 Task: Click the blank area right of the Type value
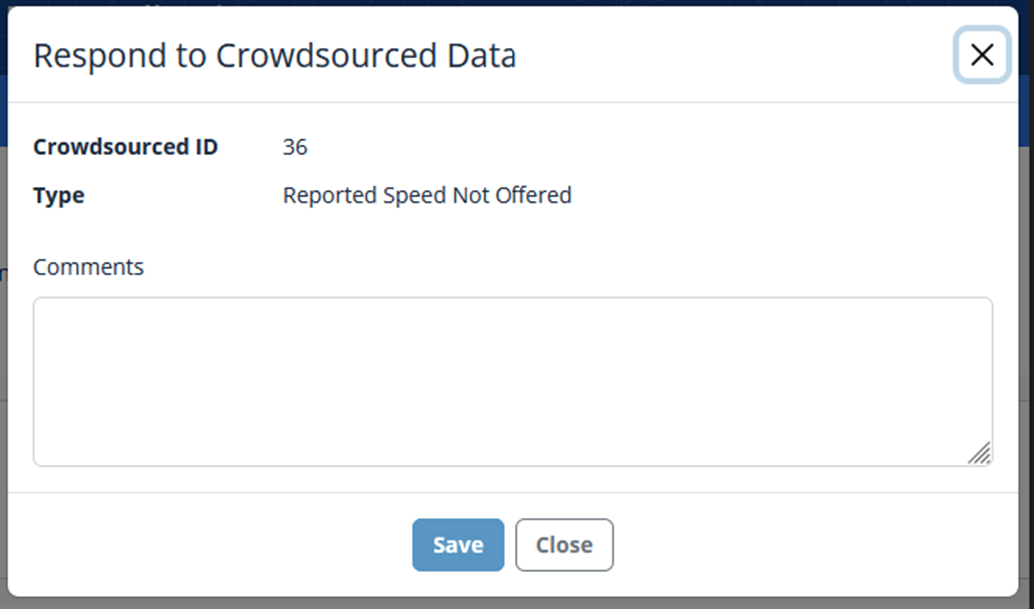point(780,195)
